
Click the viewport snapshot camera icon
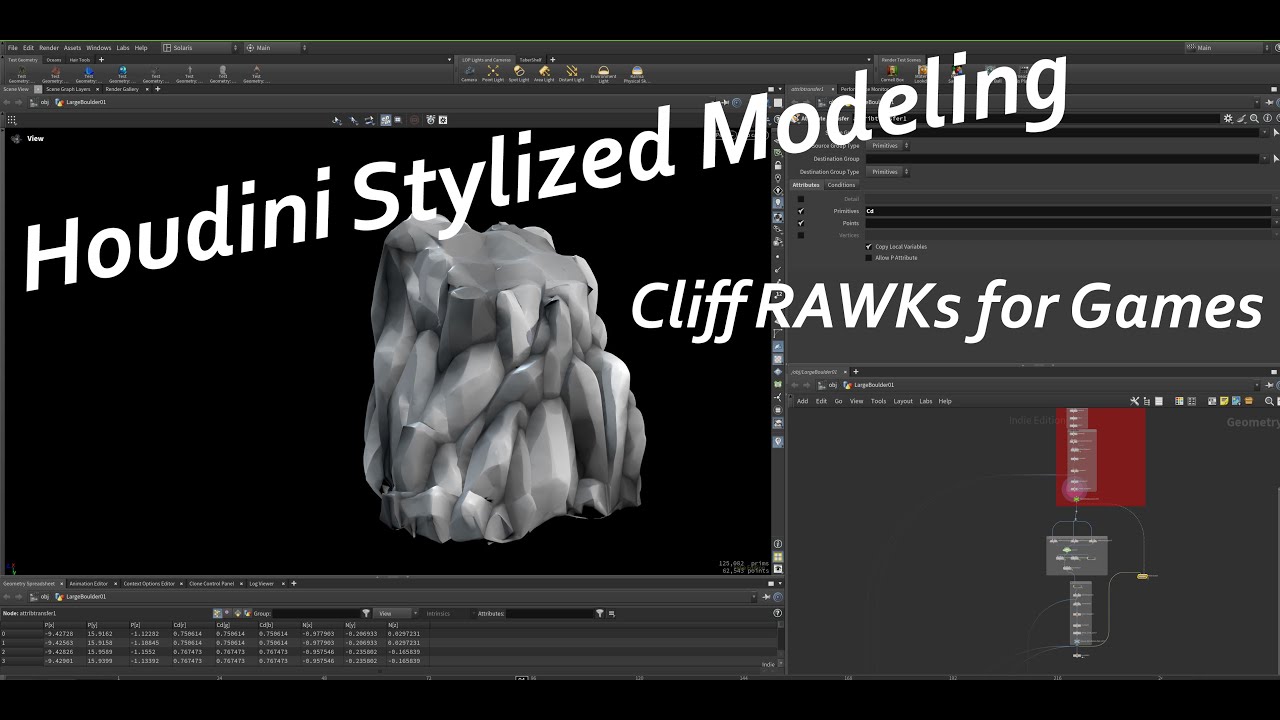tap(430, 120)
